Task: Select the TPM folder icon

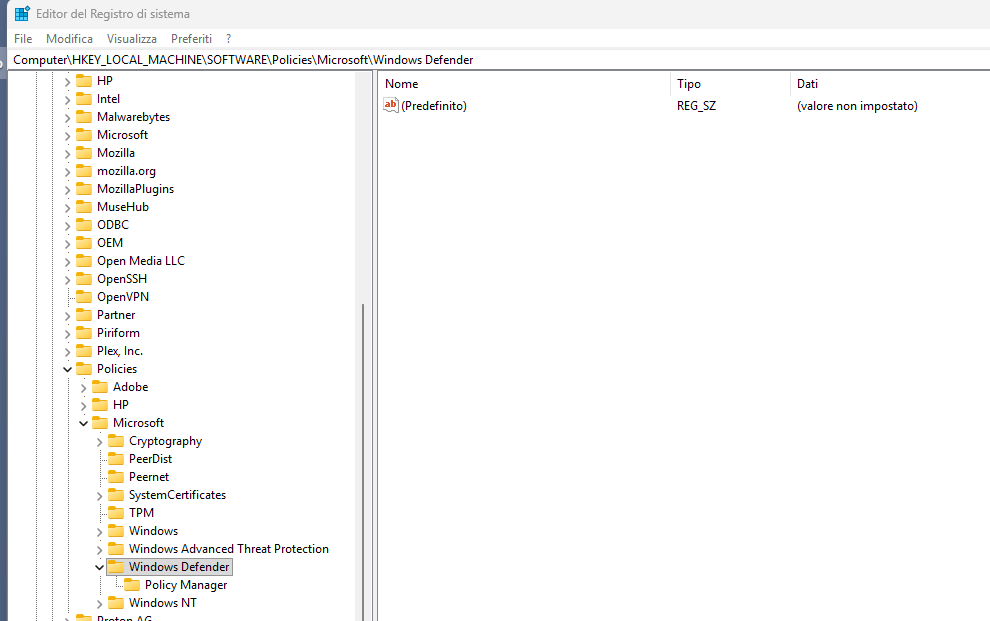Action: point(116,512)
